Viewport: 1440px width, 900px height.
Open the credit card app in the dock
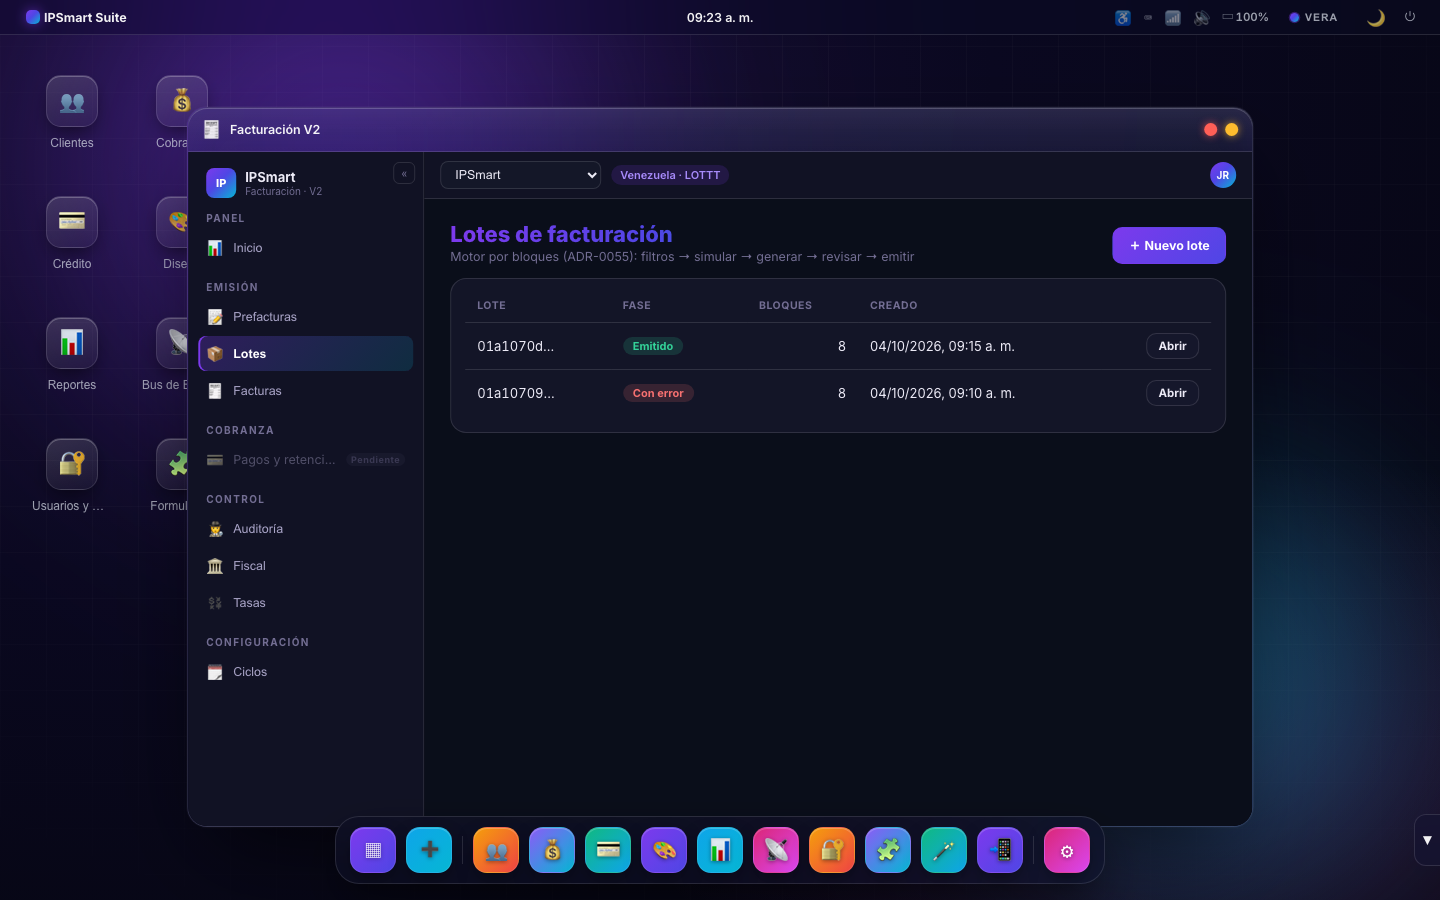[x=608, y=850]
